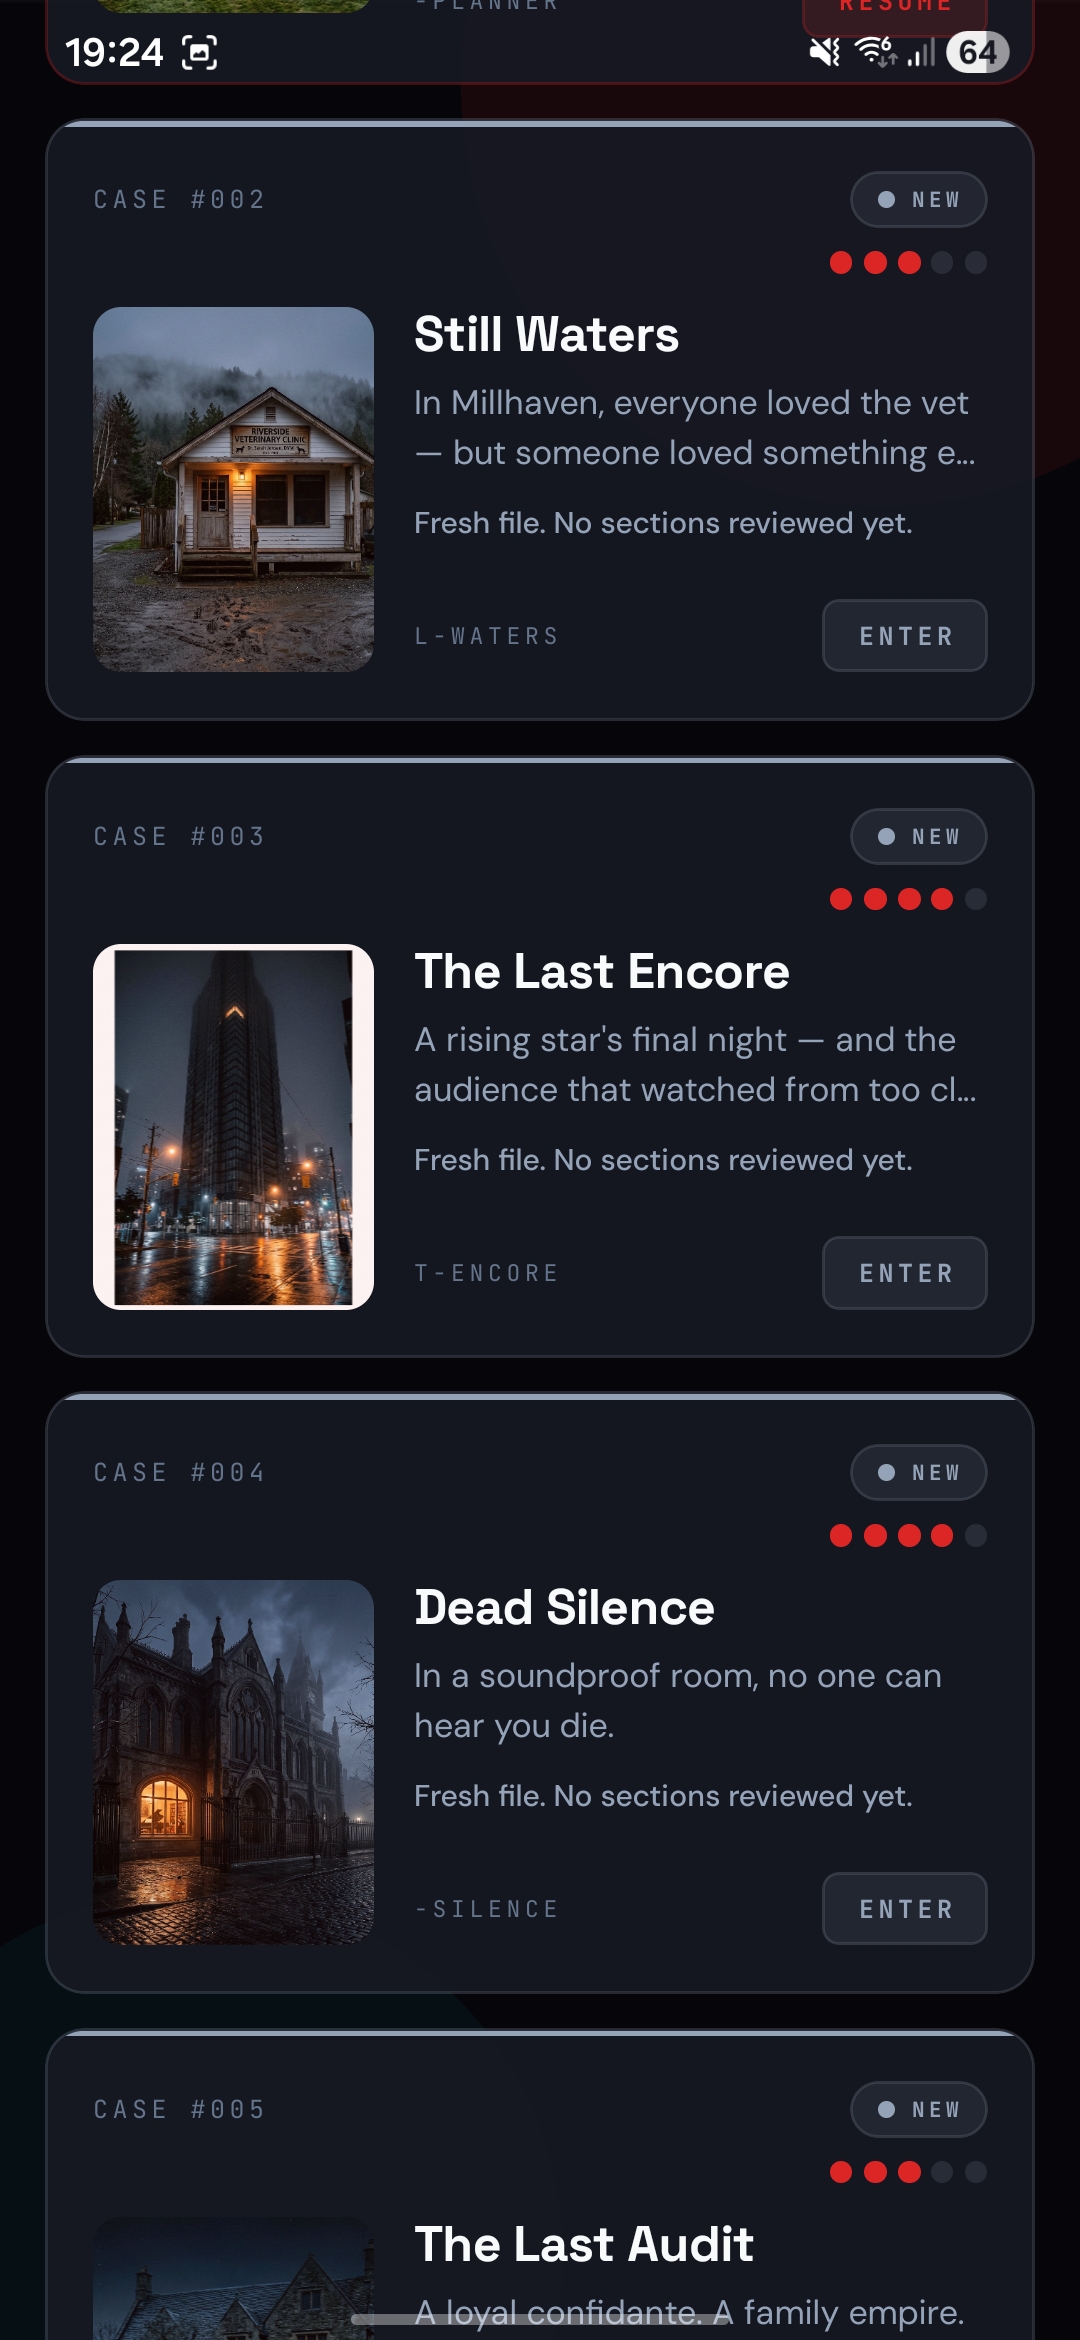The image size is (1080, 2340).
Task: Click ENTER button for Dead Silence
Action: tap(905, 1909)
